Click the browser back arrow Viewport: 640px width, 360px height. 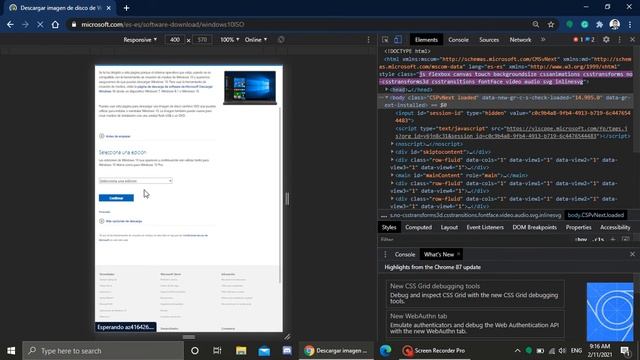coord(10,24)
